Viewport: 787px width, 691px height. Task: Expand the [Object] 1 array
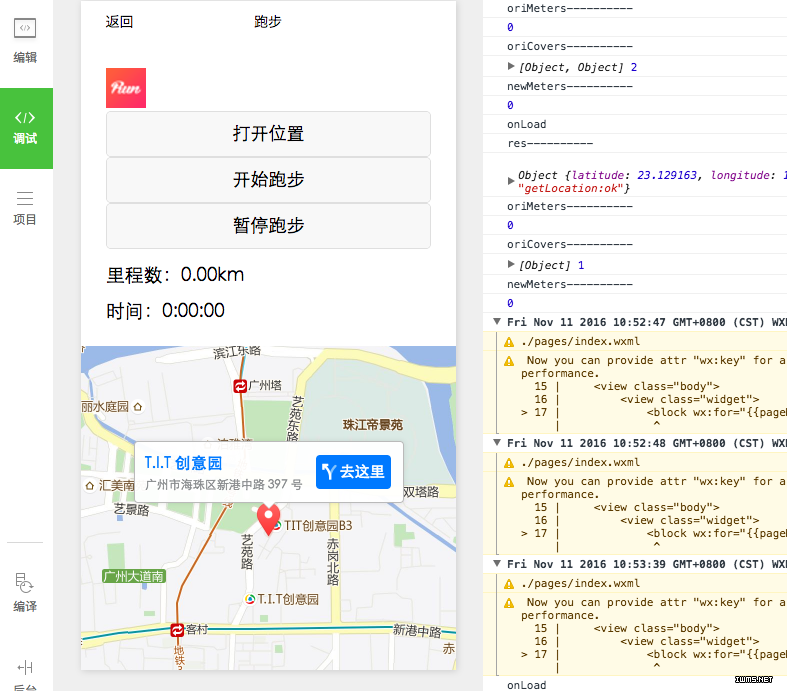tap(511, 264)
